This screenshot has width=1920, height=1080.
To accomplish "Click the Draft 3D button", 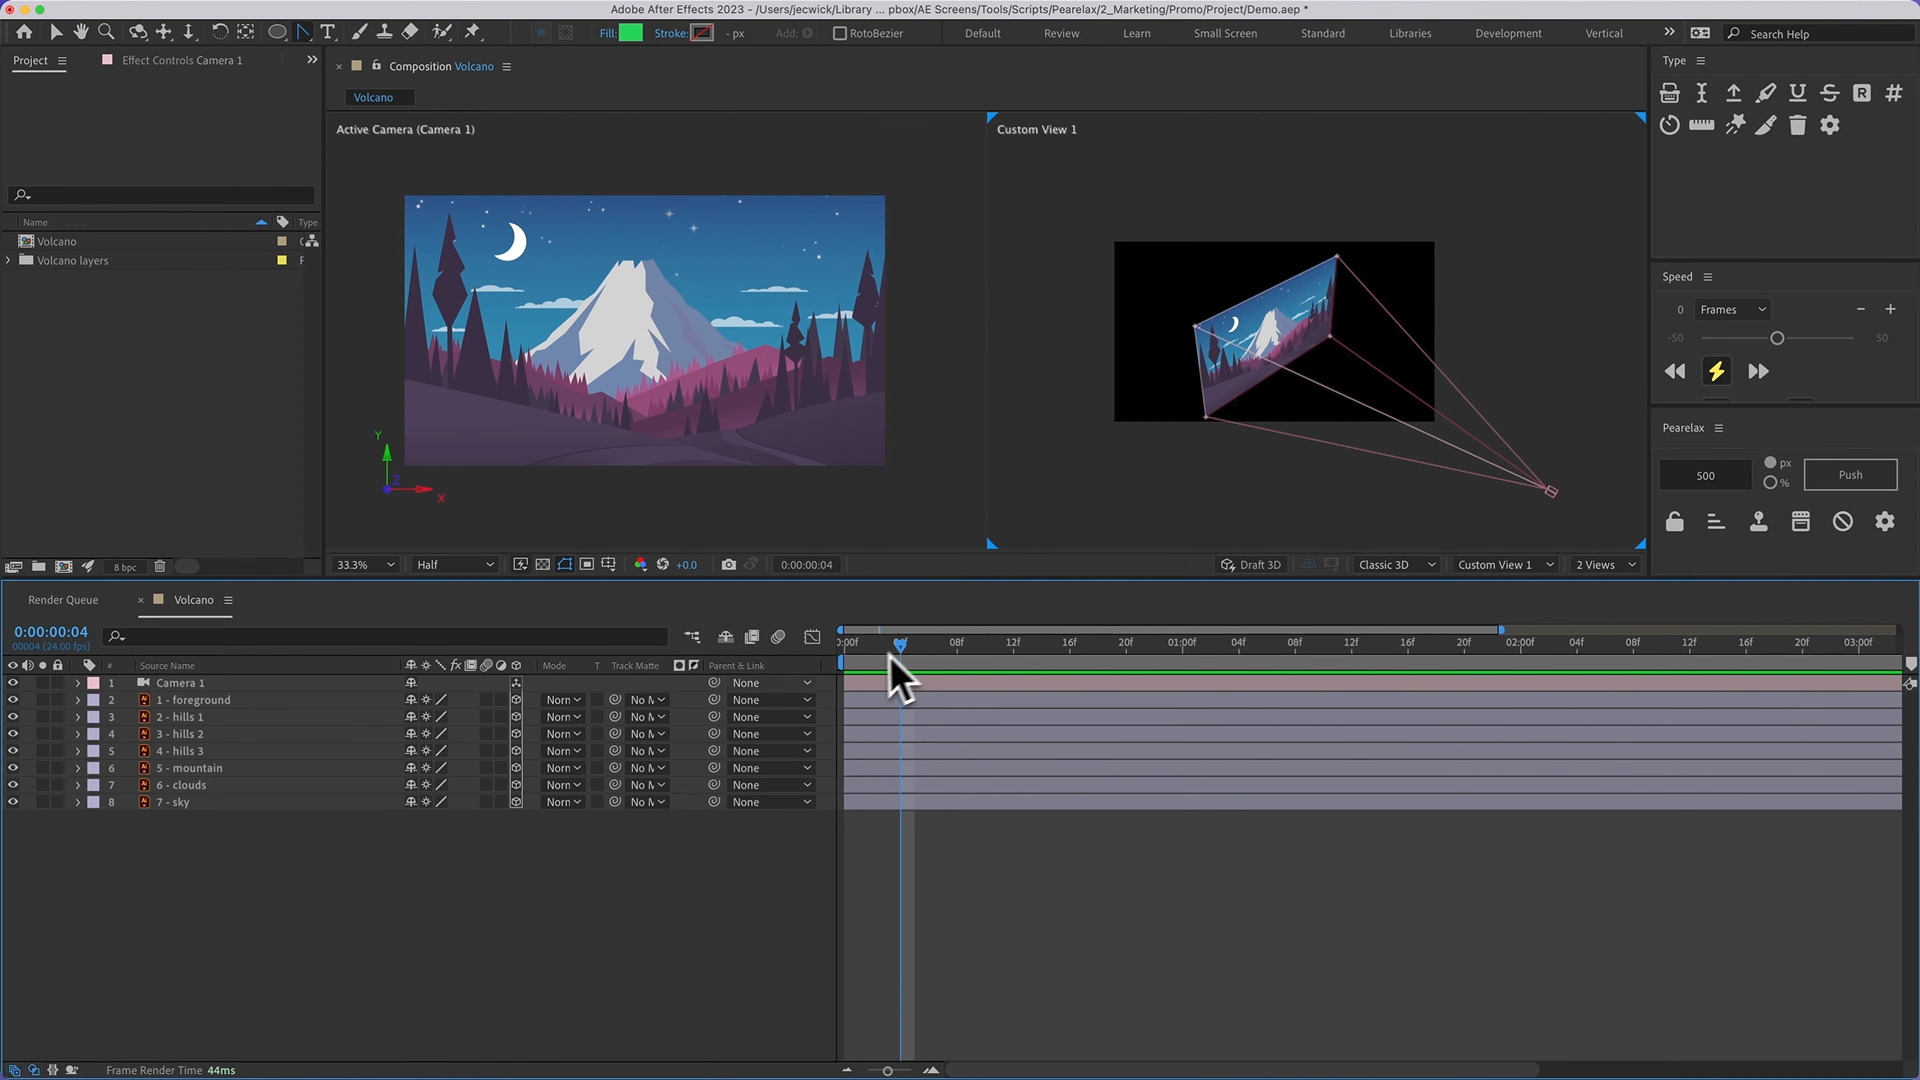I will (1250, 565).
